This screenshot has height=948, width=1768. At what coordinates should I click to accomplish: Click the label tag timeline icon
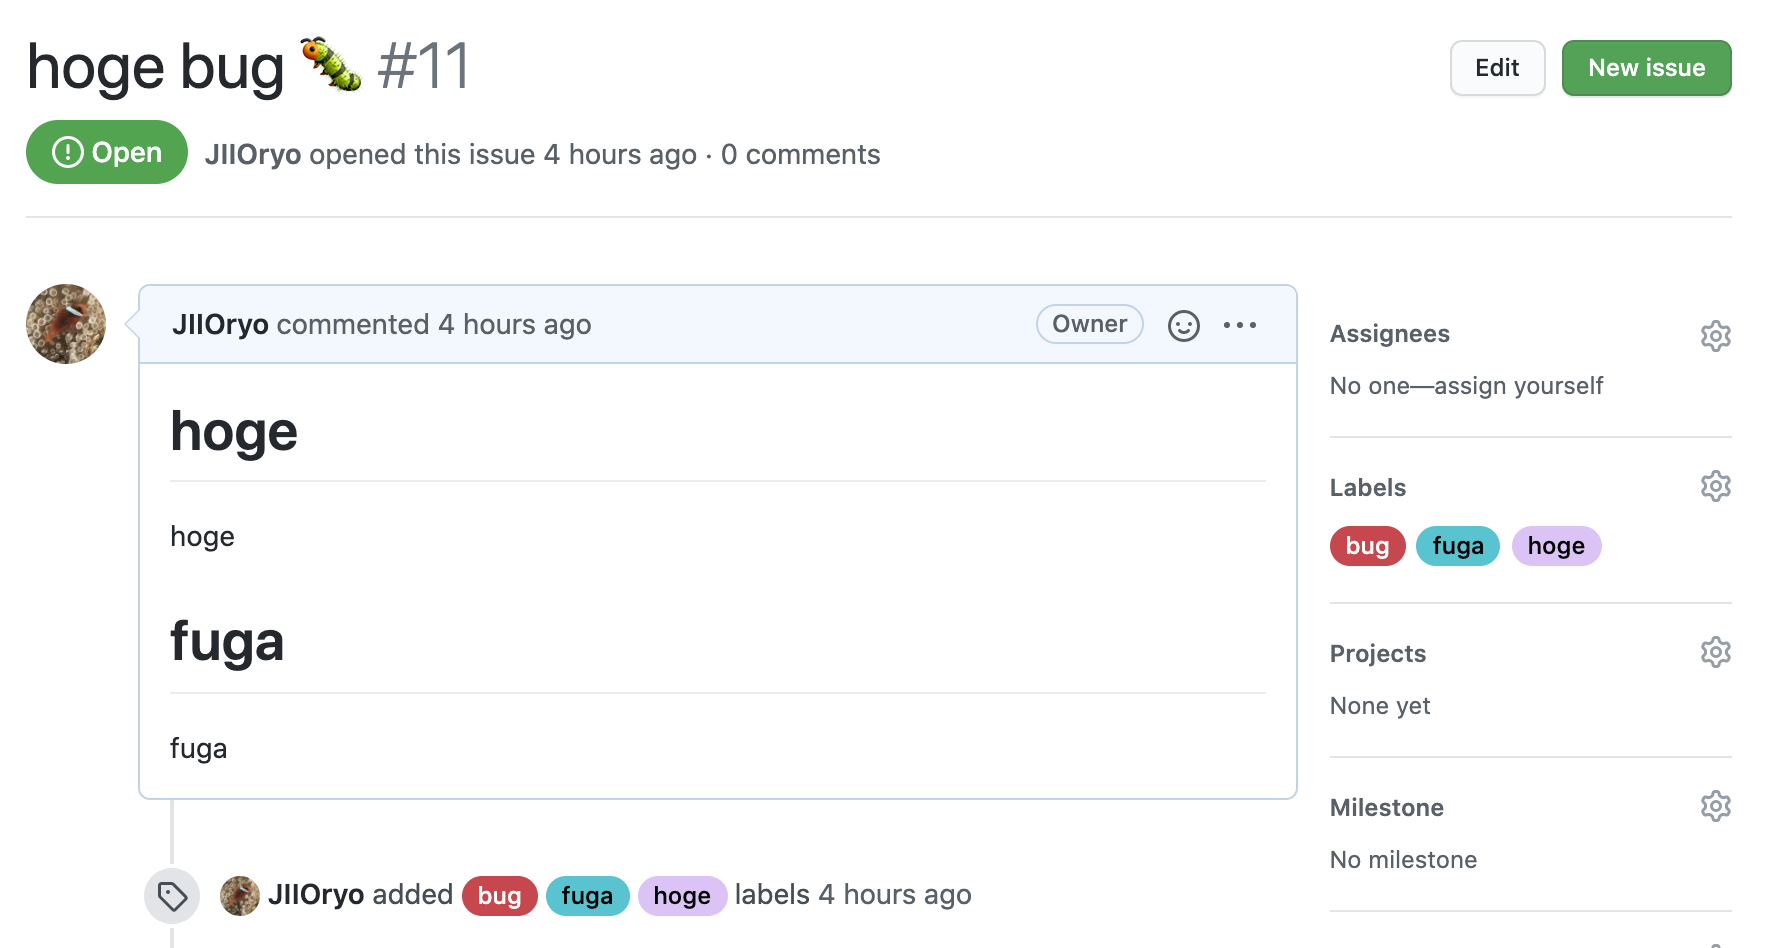(172, 896)
